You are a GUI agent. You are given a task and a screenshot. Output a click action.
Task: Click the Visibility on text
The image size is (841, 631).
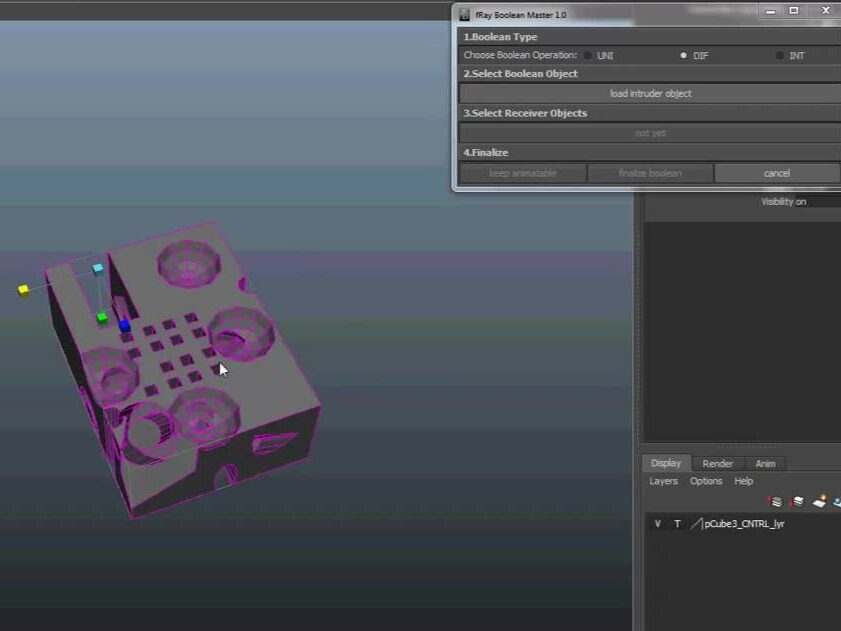[x=784, y=202]
